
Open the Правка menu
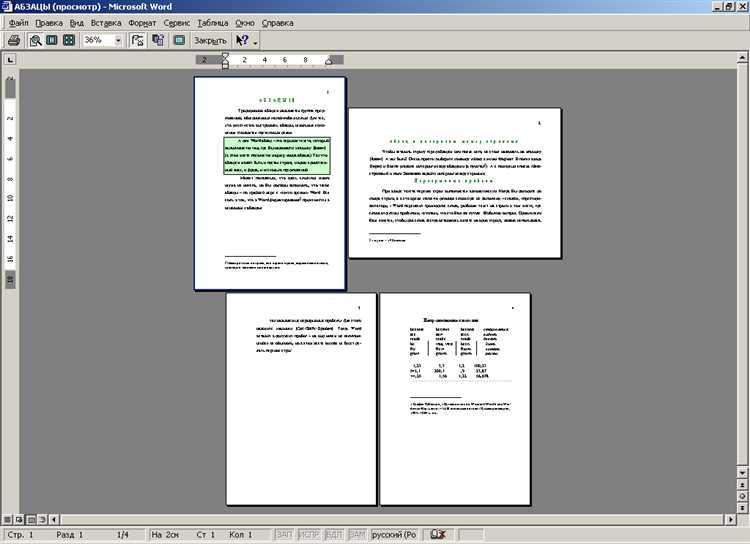(49, 23)
